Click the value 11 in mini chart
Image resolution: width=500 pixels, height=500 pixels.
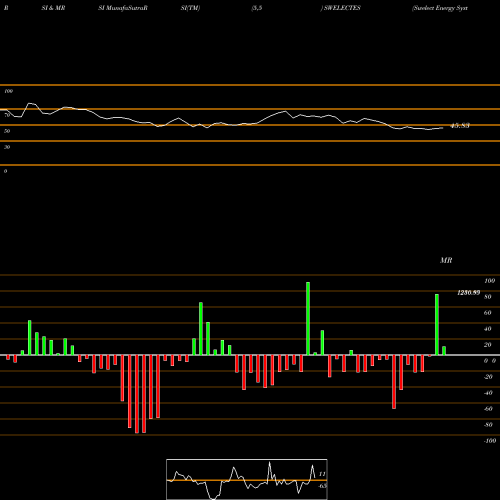(x=322, y=474)
